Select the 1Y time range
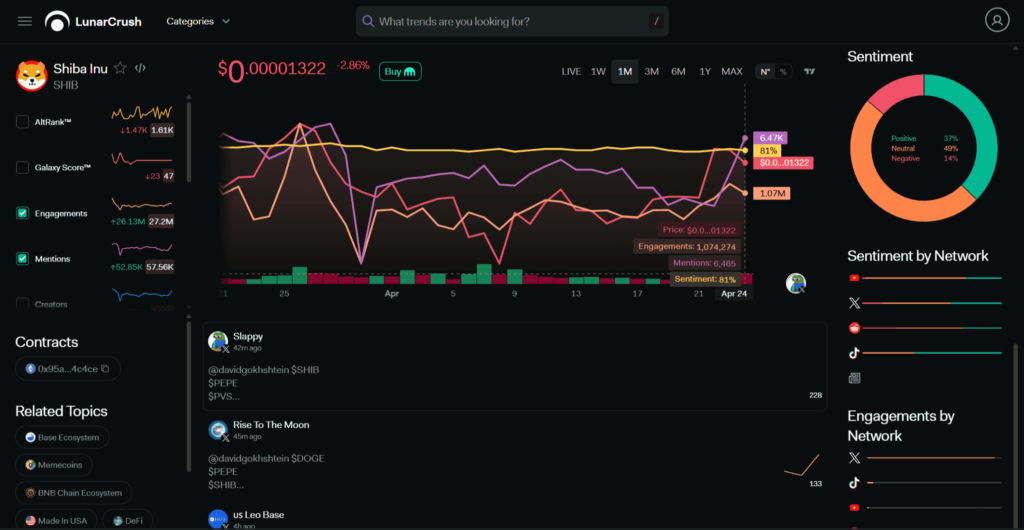This screenshot has width=1024, height=530. 705,72
